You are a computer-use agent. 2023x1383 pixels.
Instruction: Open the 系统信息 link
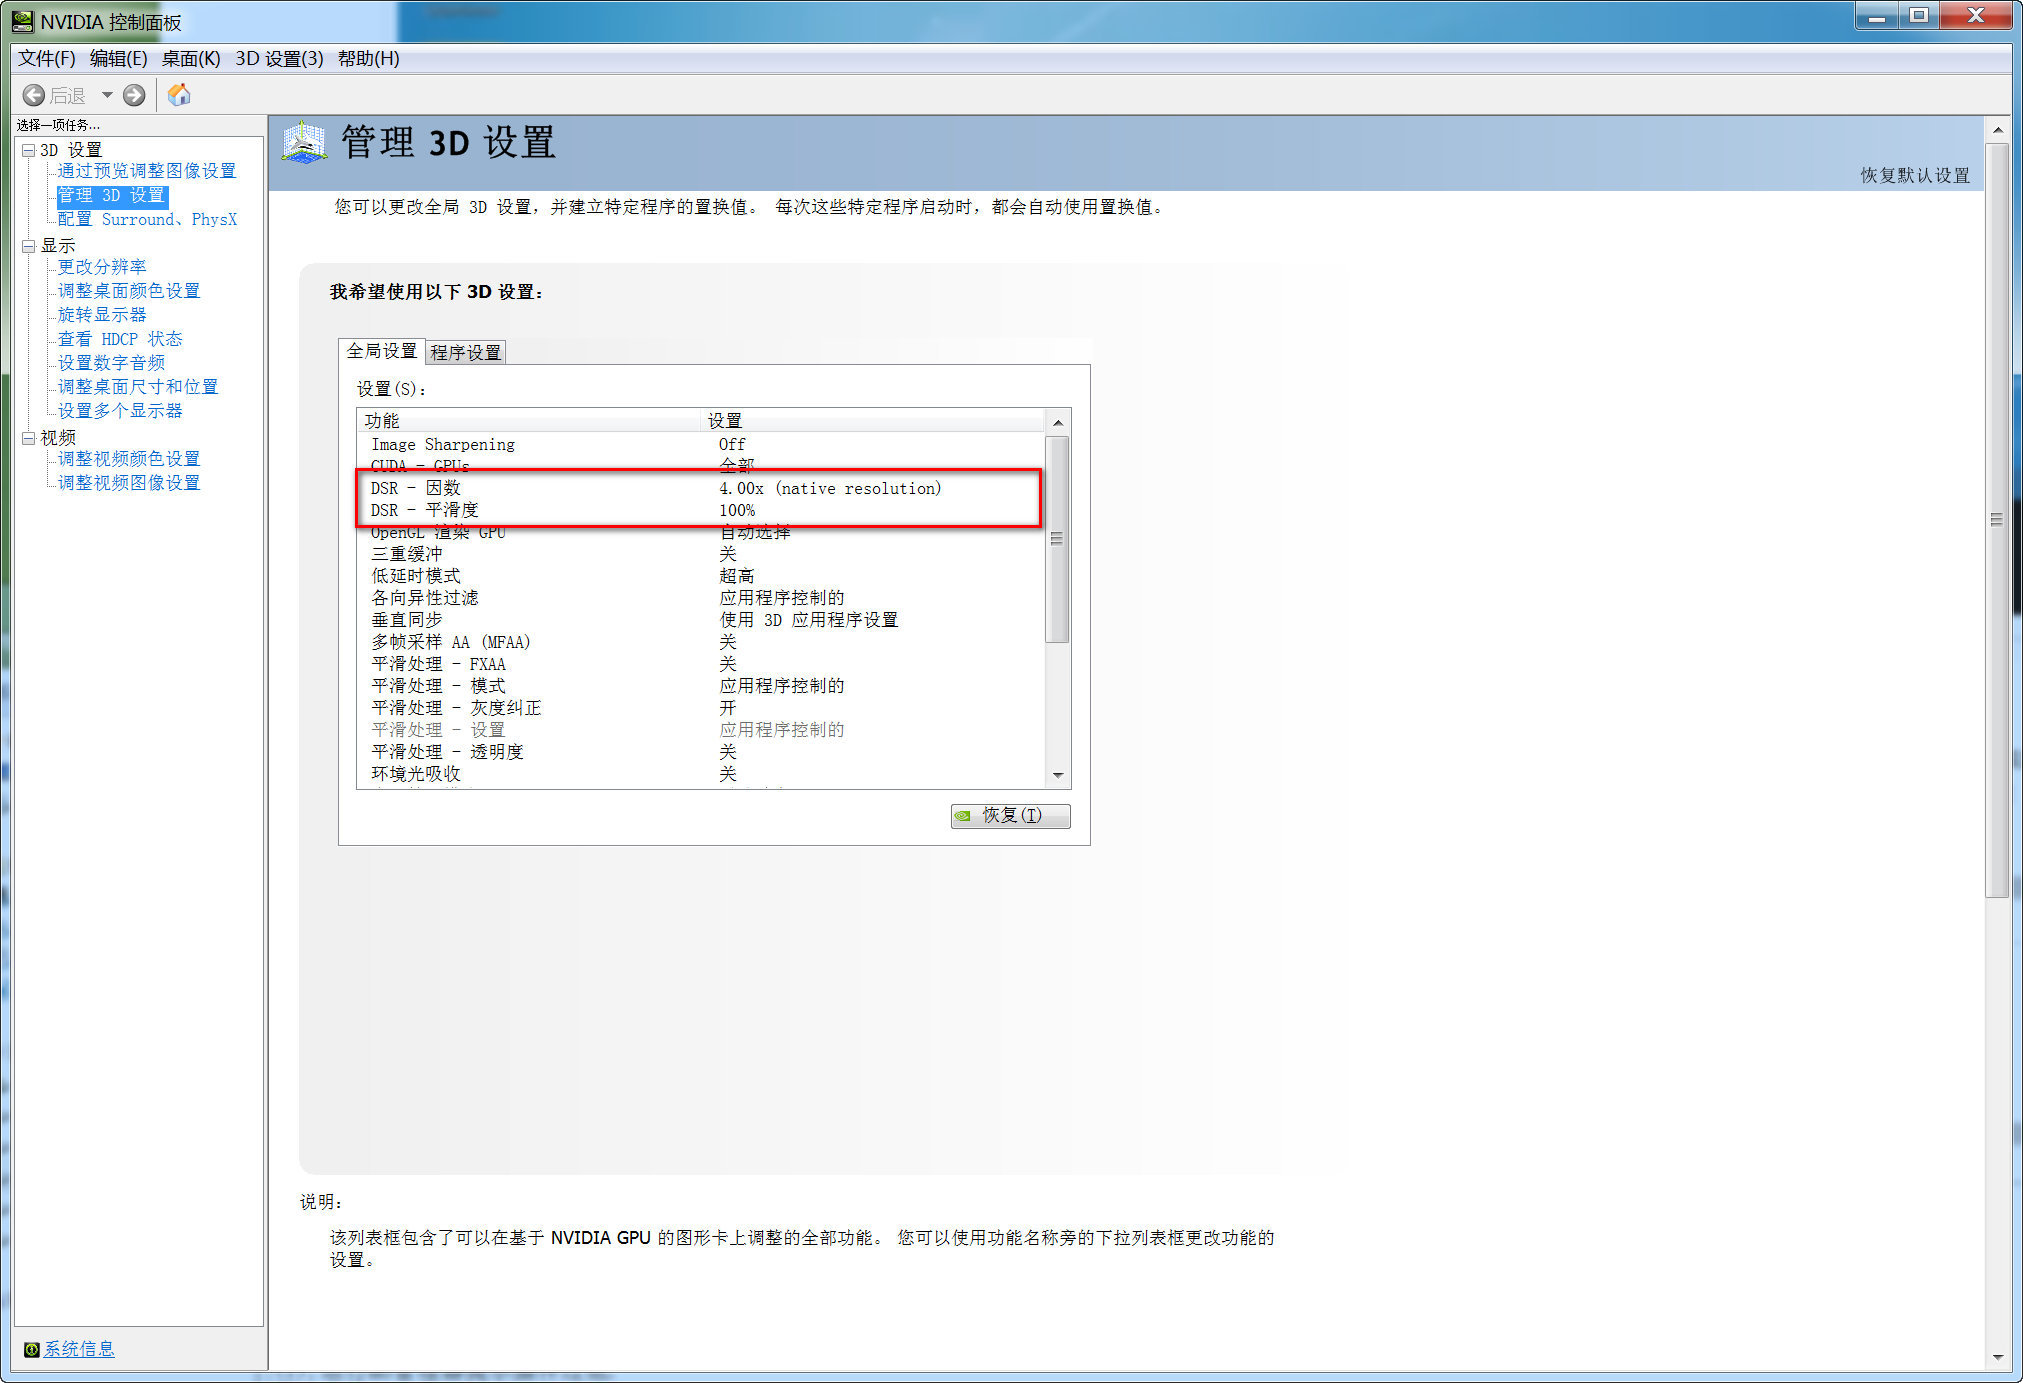point(79,1349)
